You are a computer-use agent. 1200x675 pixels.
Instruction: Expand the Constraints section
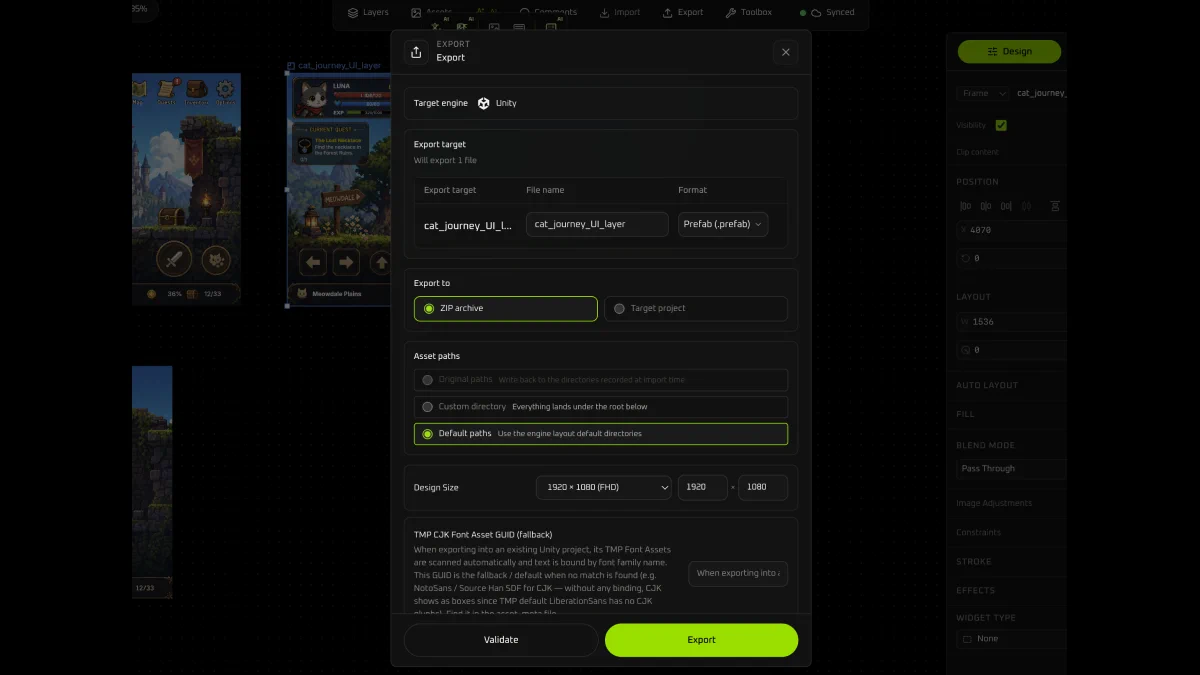(978, 532)
